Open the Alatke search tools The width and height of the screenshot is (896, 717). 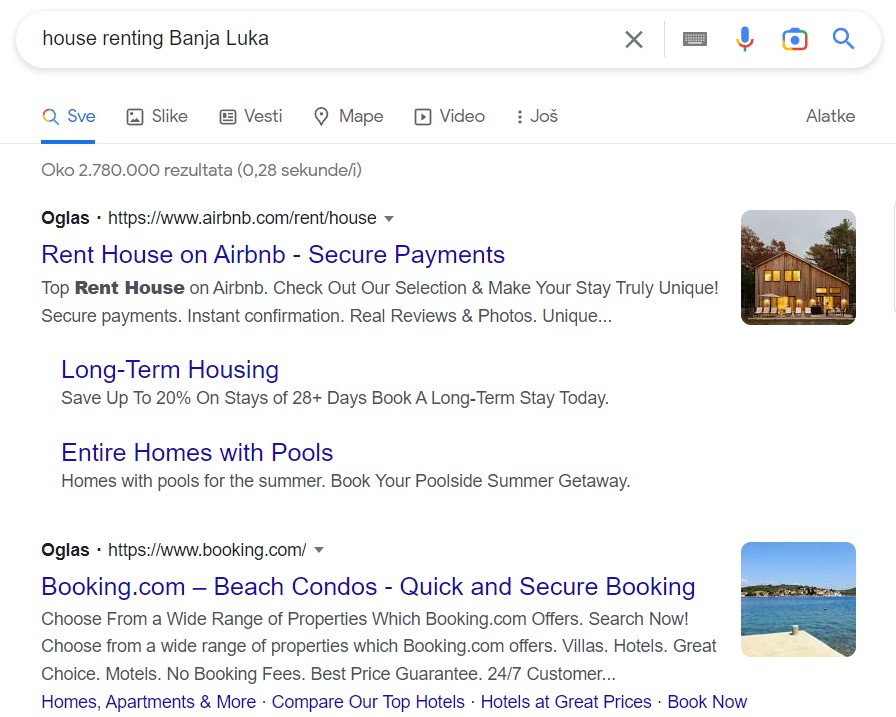830,116
